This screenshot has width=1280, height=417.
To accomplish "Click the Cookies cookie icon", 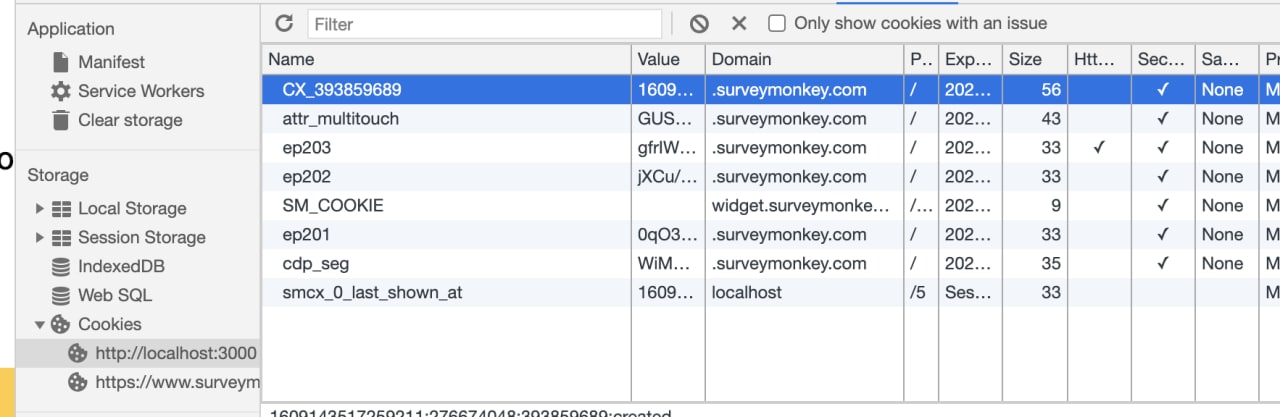I will [x=62, y=324].
